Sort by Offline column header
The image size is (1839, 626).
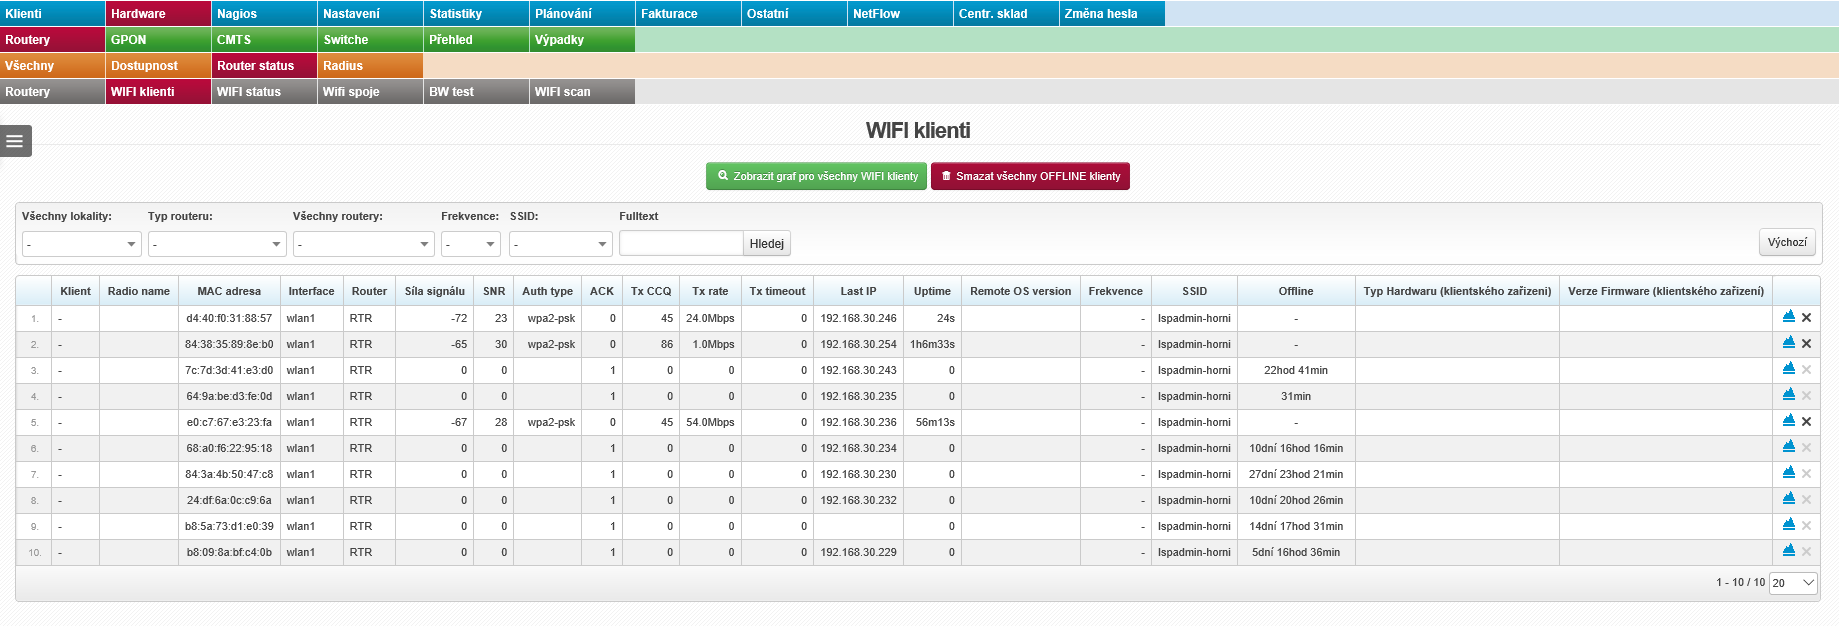(x=1296, y=291)
